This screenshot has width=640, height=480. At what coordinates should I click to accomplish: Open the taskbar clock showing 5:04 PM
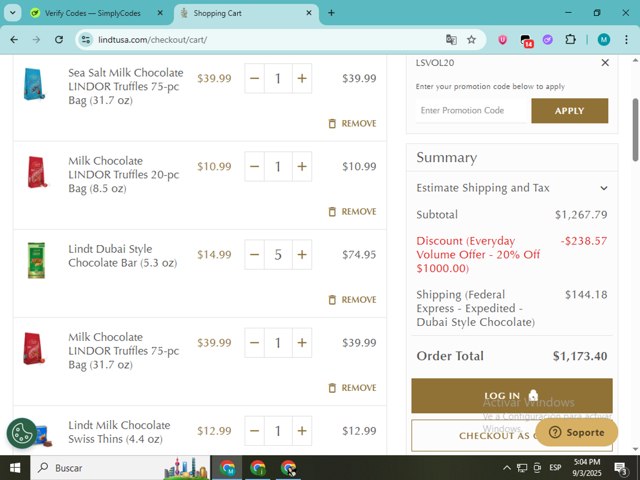(x=587, y=468)
